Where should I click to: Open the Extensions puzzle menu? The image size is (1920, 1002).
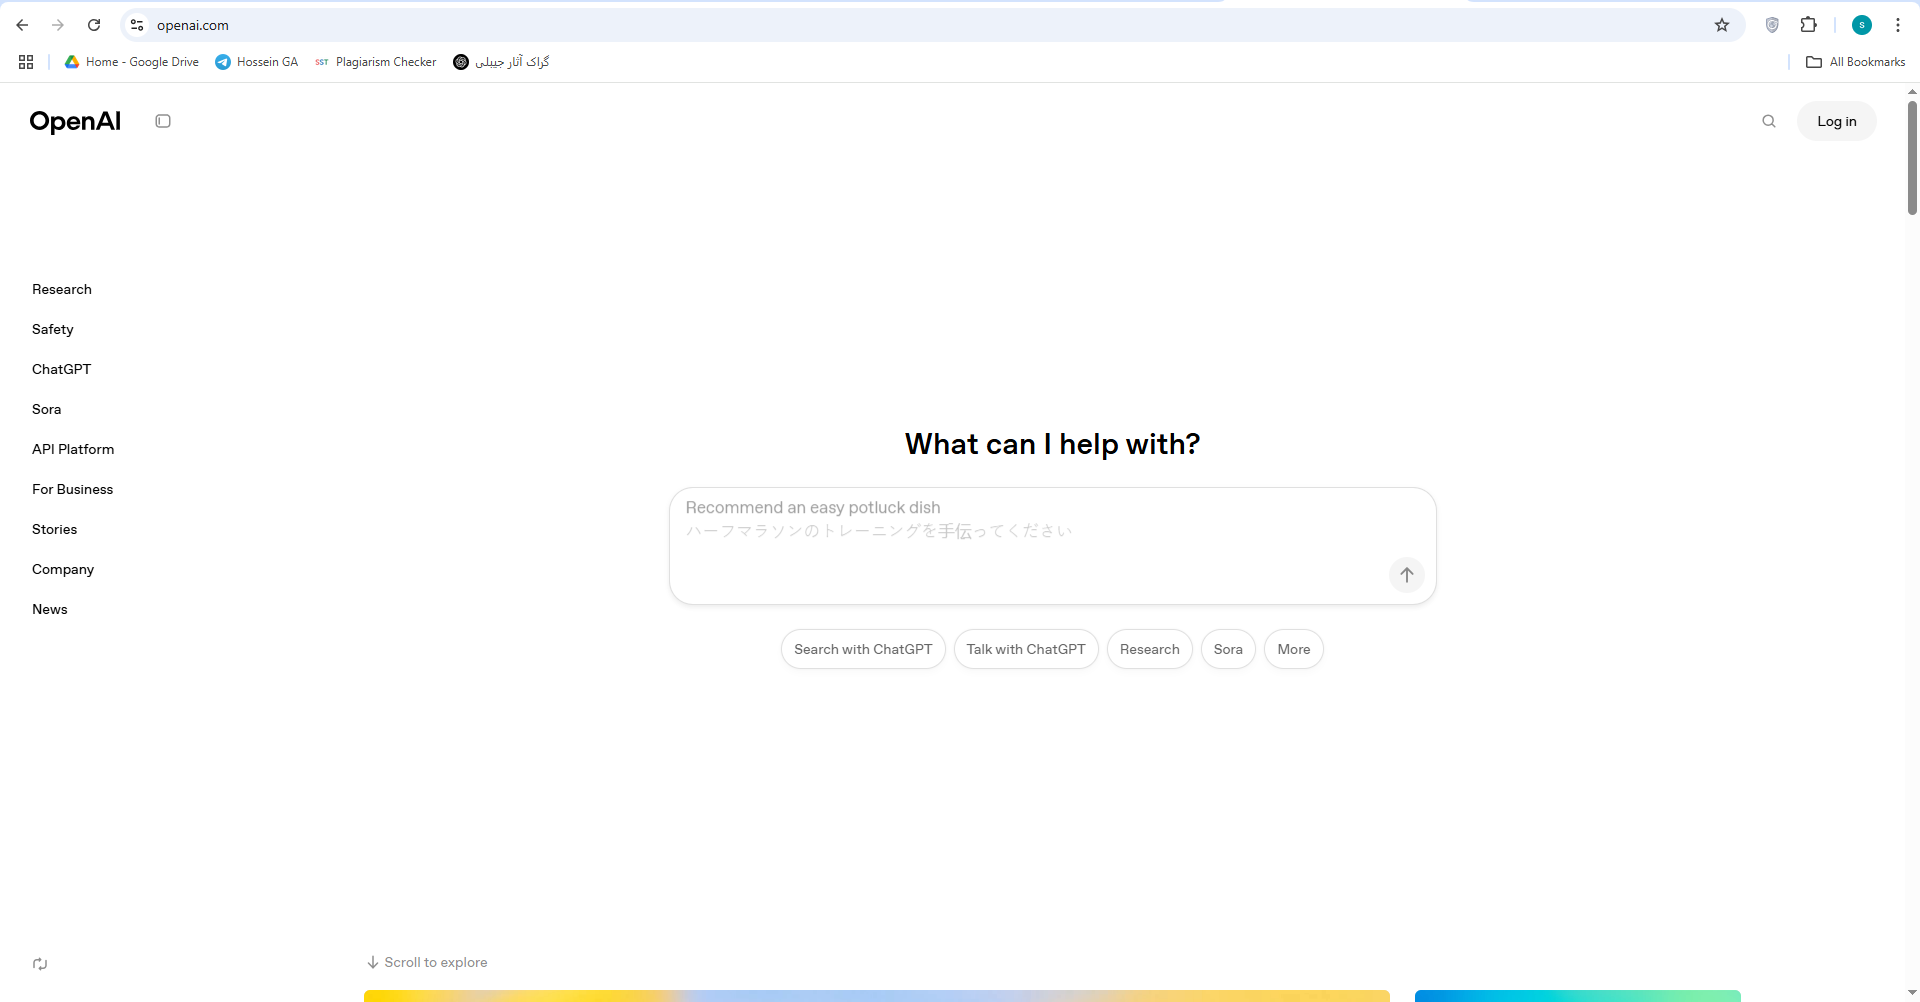[1809, 25]
